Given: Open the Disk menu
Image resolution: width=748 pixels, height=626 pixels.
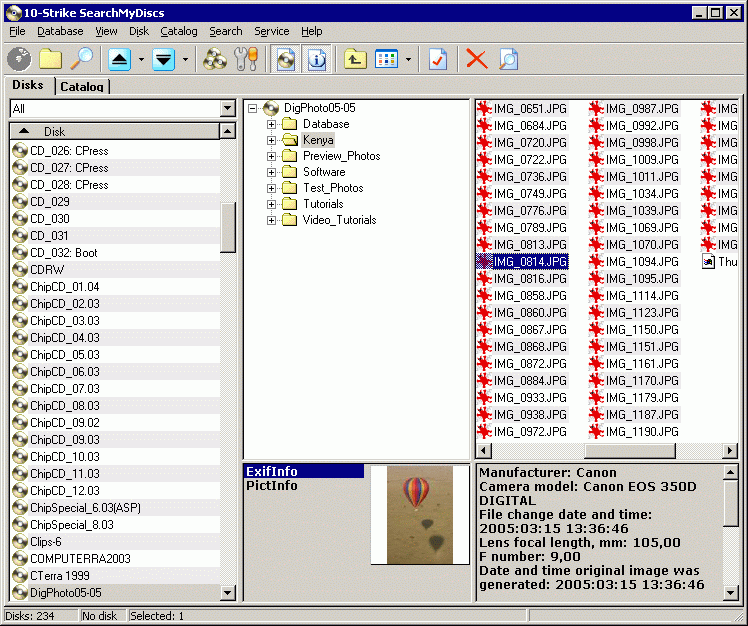Looking at the screenshot, I should [x=139, y=31].
